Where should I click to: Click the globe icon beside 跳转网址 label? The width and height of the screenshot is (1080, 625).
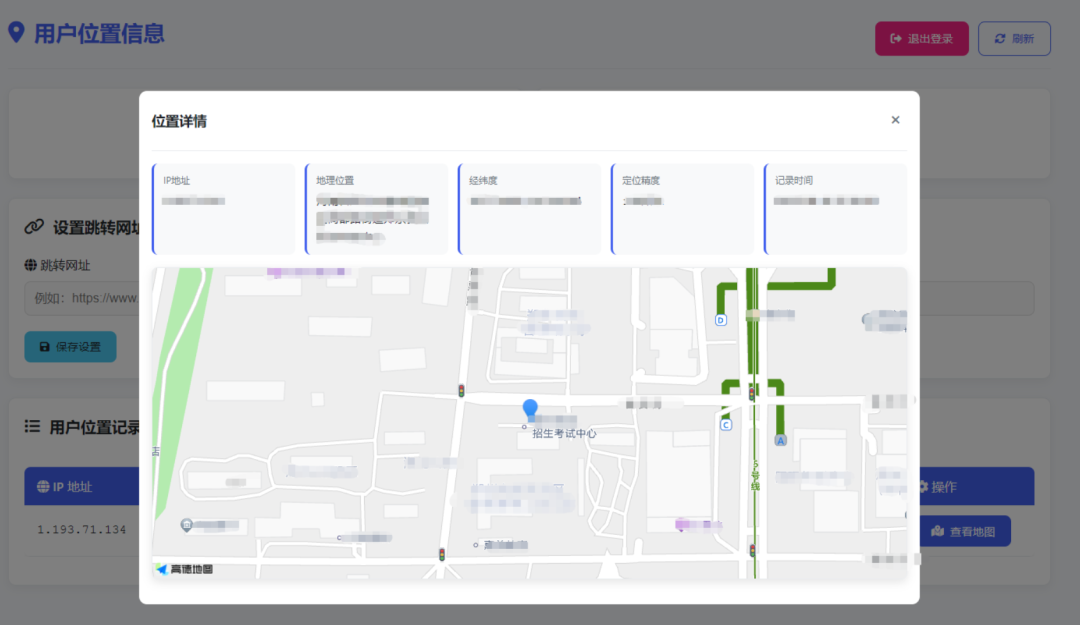[30, 266]
